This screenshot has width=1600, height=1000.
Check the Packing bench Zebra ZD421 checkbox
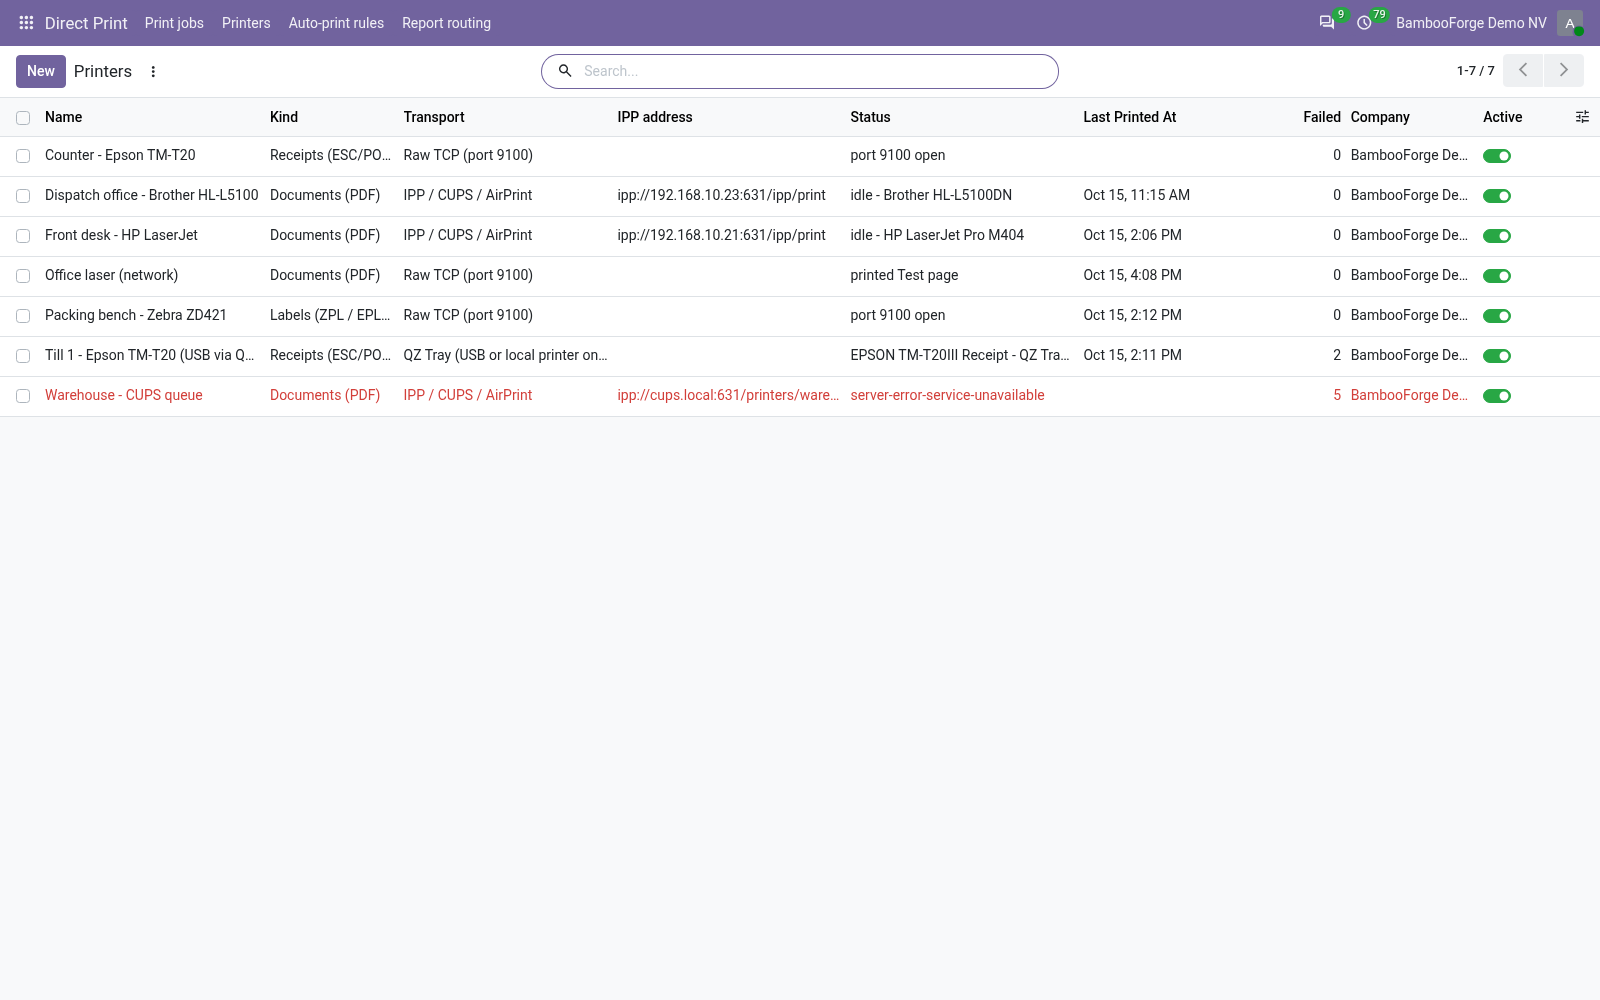tap(23, 316)
